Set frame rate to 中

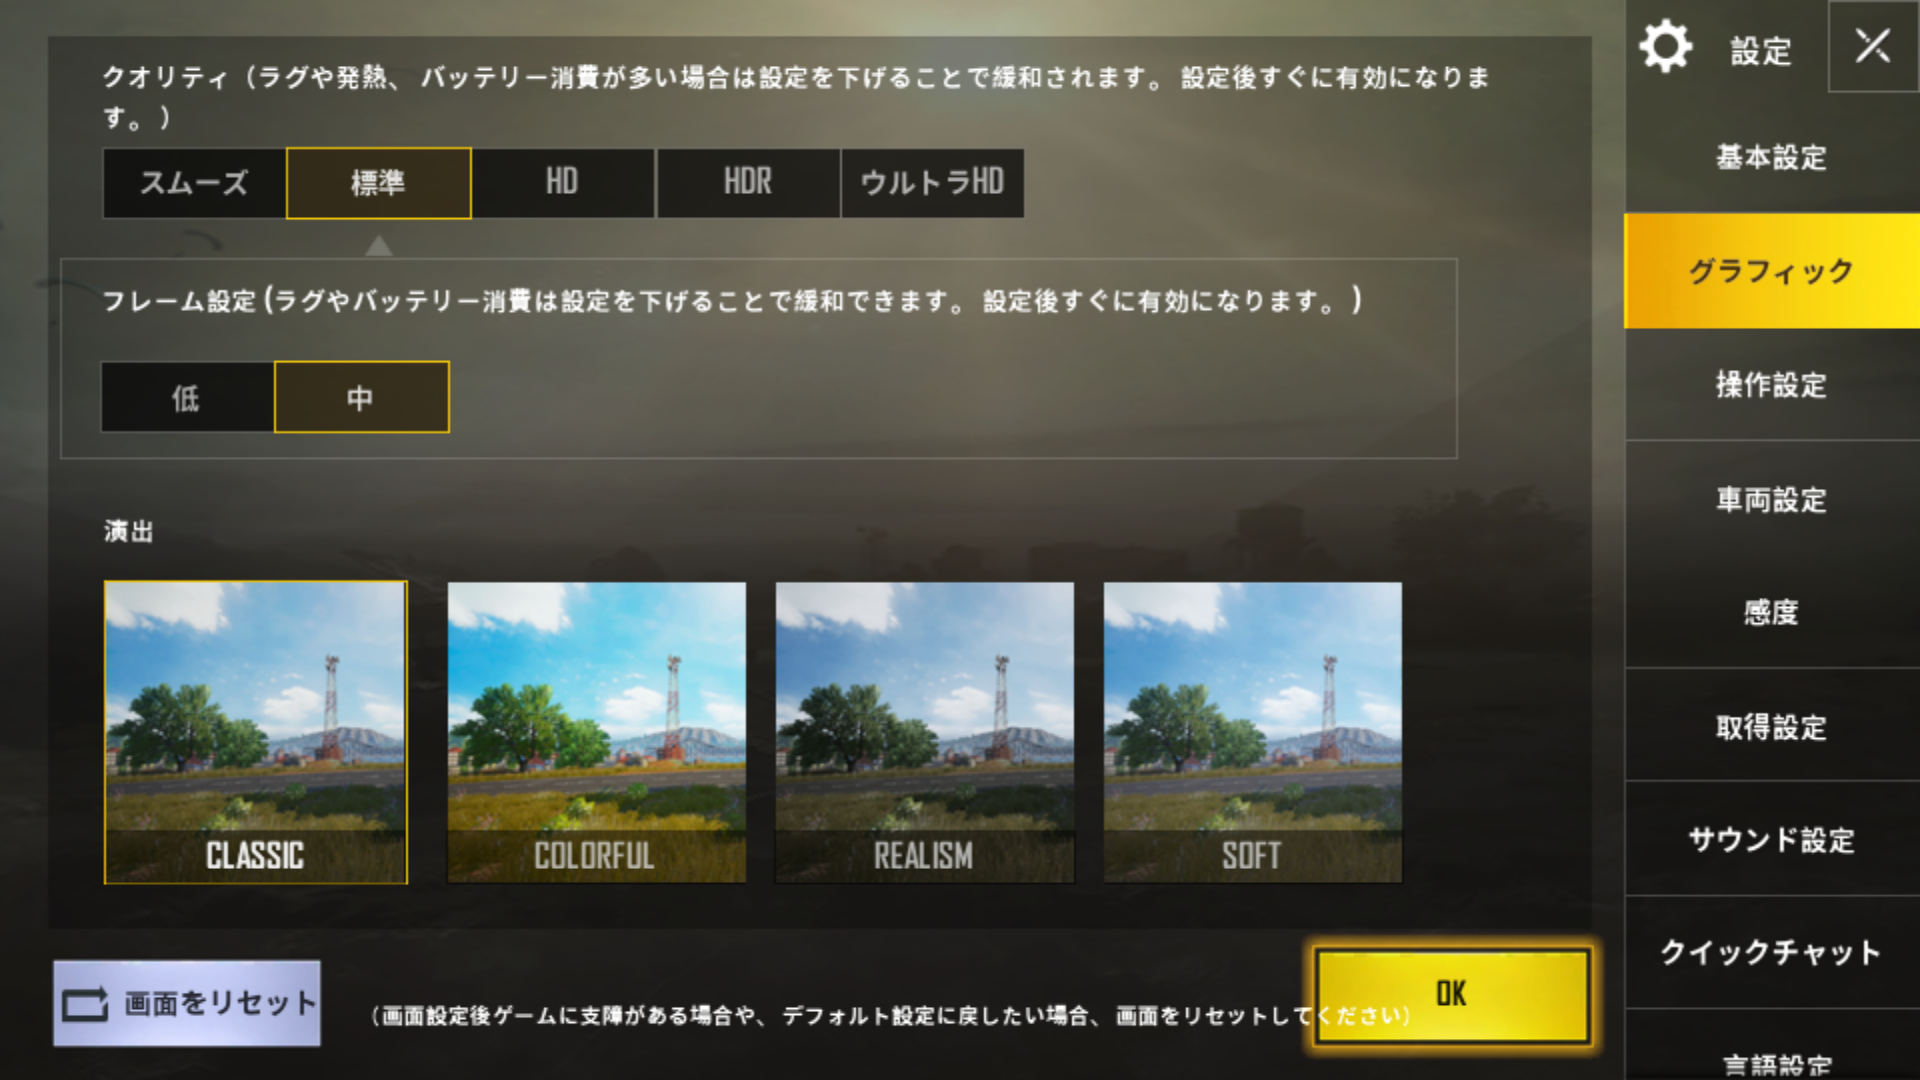(361, 397)
